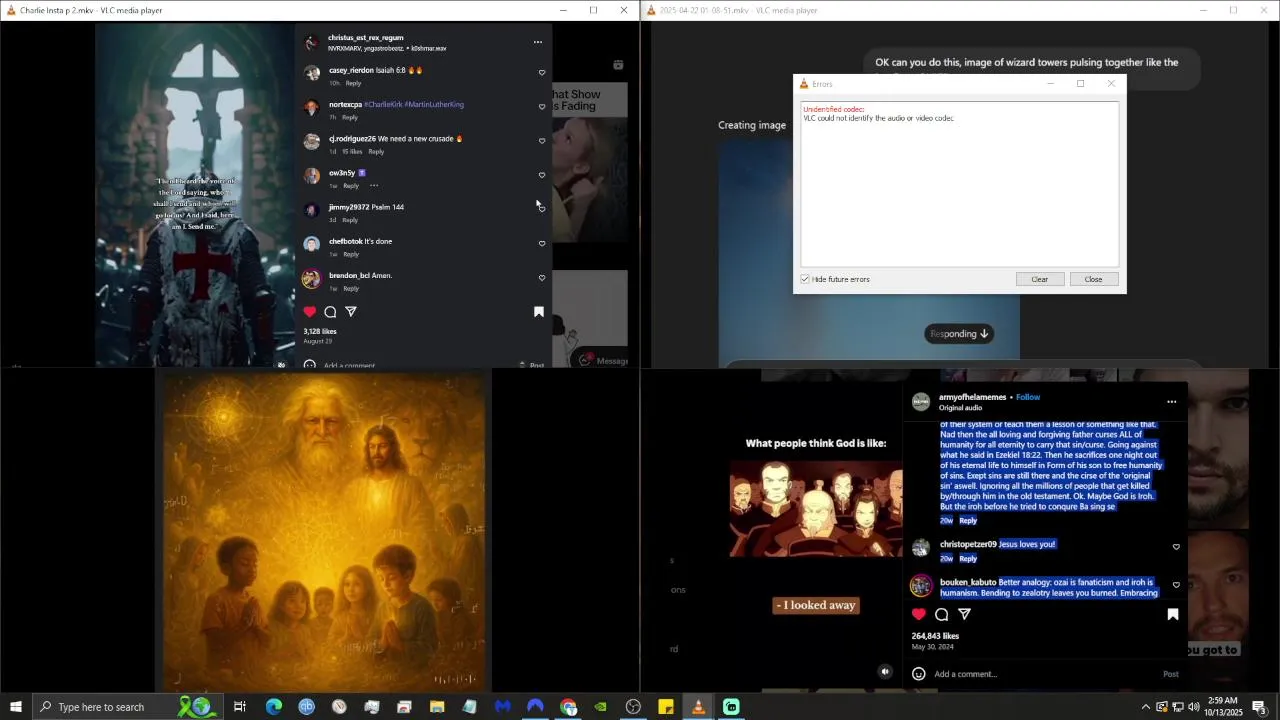Switch to VLC media player taskbar icon

coord(698,707)
